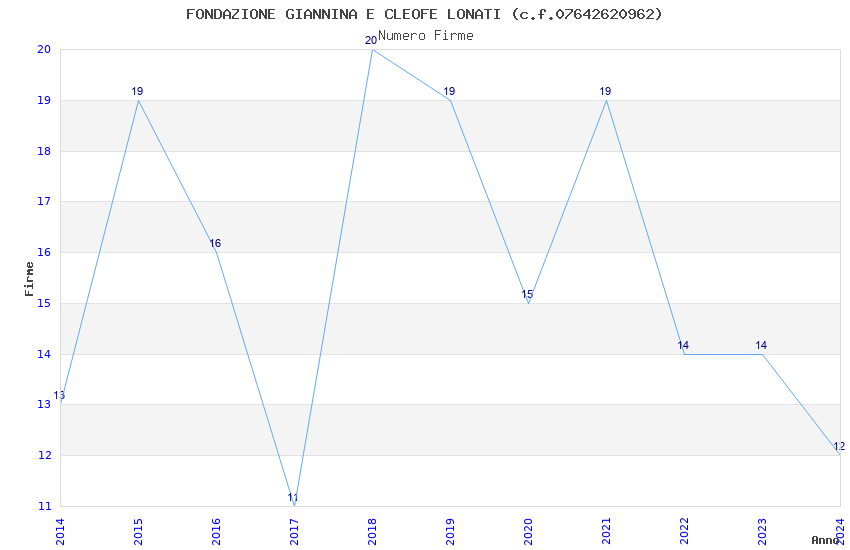The height and width of the screenshot is (550, 850).
Task: Select year 2018 on the x-axis
Action: (372, 531)
